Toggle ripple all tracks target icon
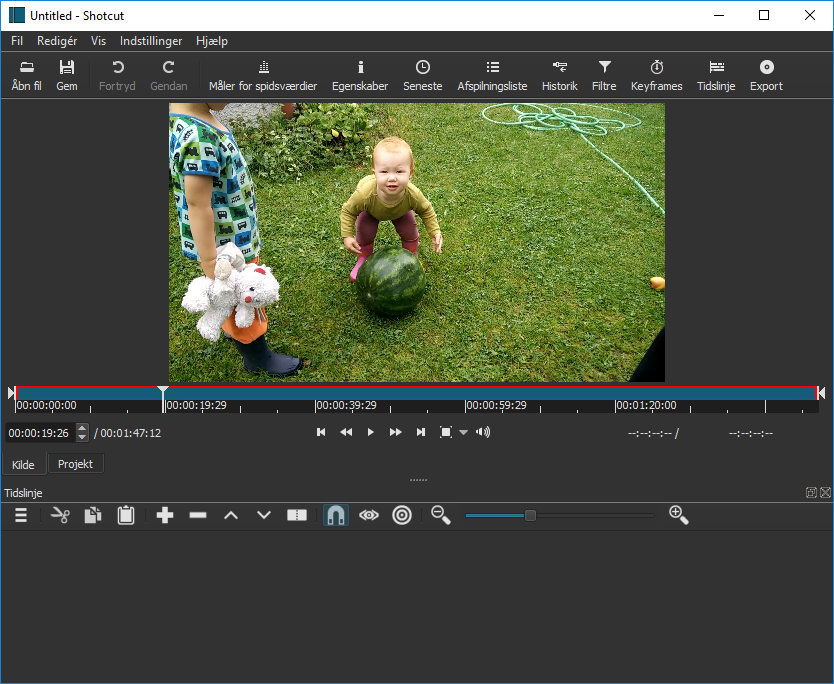834x684 pixels. [x=402, y=515]
